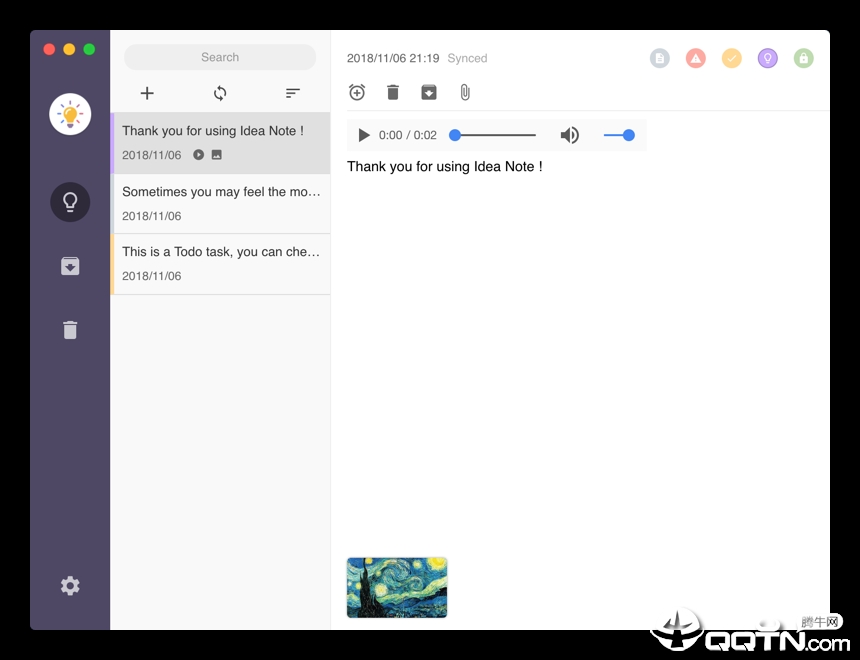Image resolution: width=860 pixels, height=660 pixels.
Task: Close the window with red button
Action: pyautogui.click(x=49, y=49)
